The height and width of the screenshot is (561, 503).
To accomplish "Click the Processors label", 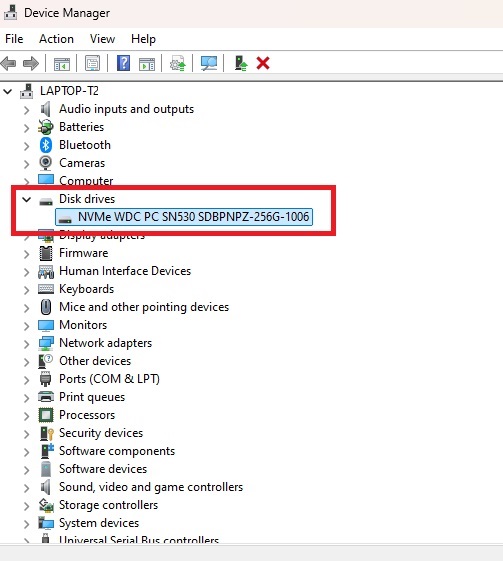I will point(87,415).
